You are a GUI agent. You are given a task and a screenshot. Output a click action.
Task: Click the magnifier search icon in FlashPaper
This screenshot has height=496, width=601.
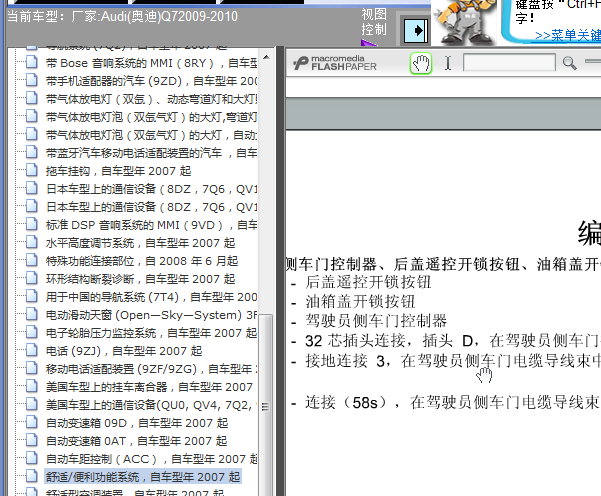tap(569, 63)
